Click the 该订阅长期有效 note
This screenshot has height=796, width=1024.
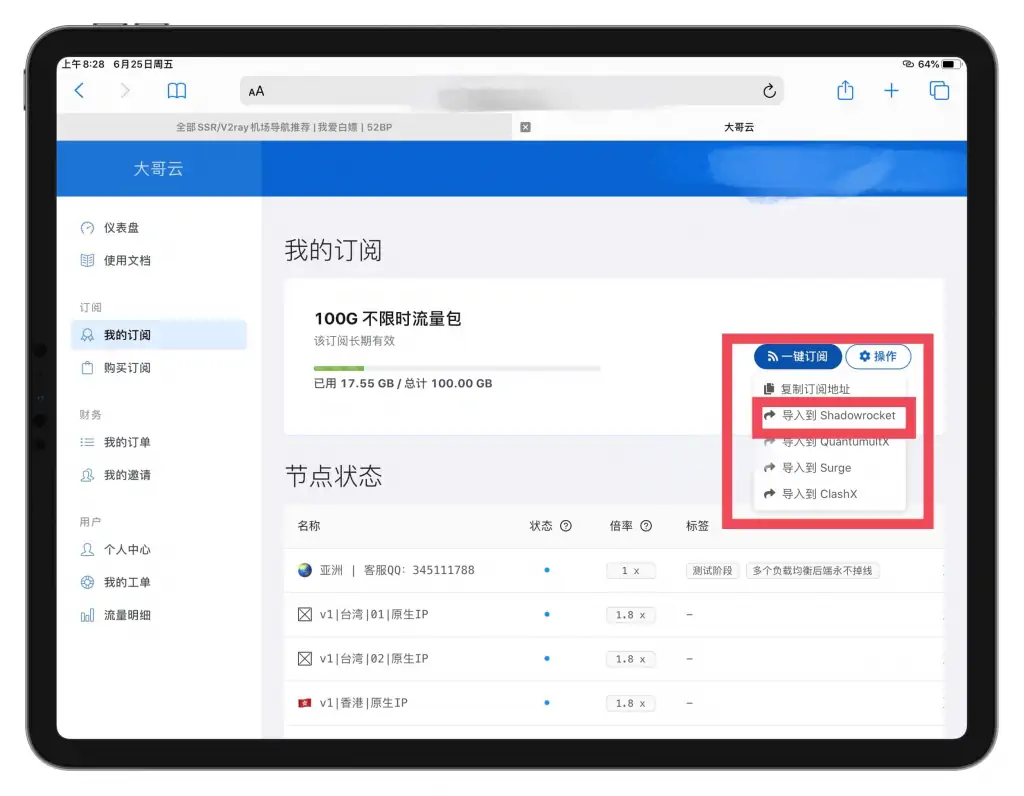(x=355, y=341)
